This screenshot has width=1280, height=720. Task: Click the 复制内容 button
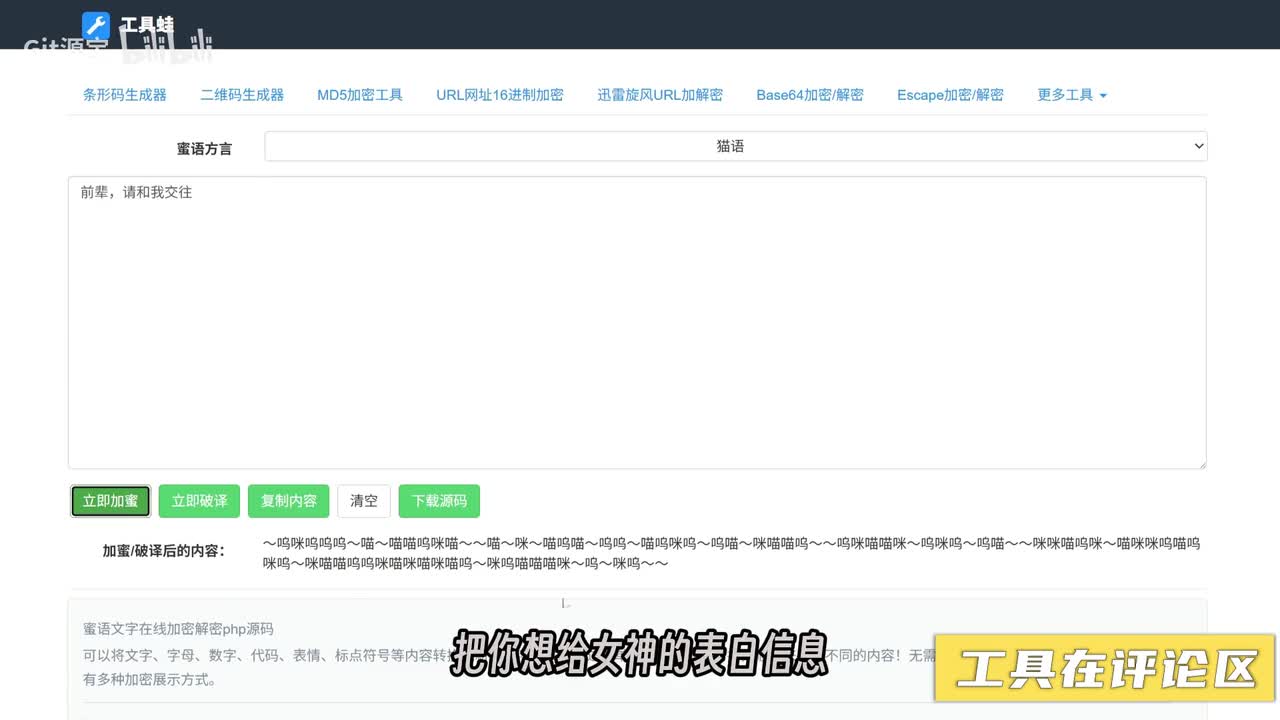289,501
